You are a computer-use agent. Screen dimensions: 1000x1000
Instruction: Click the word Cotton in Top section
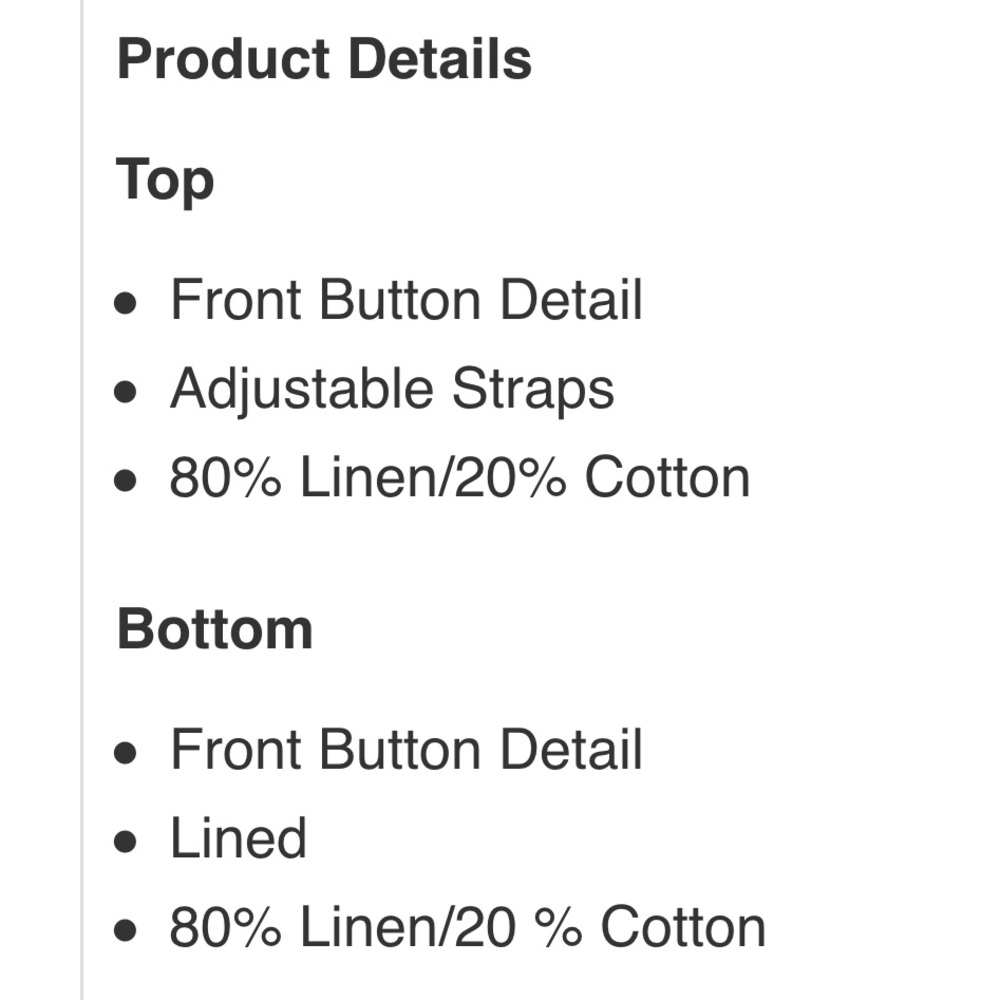click(667, 478)
